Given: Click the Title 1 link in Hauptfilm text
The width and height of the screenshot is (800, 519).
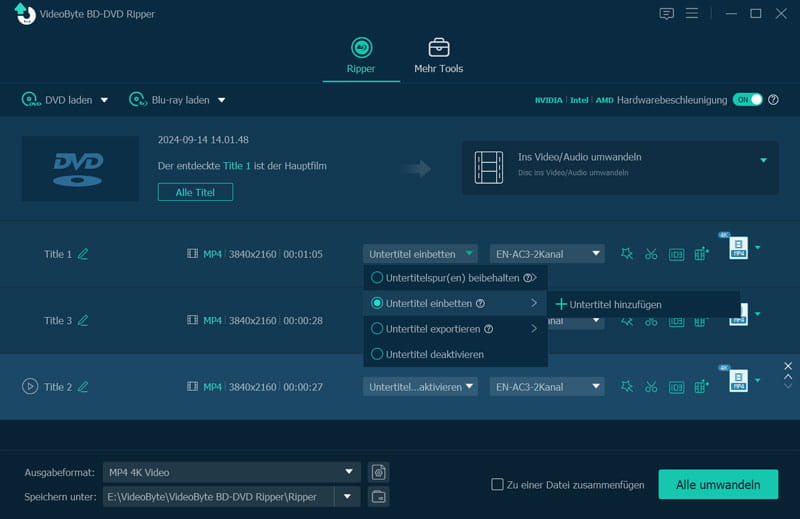Looking at the screenshot, I should [x=237, y=165].
